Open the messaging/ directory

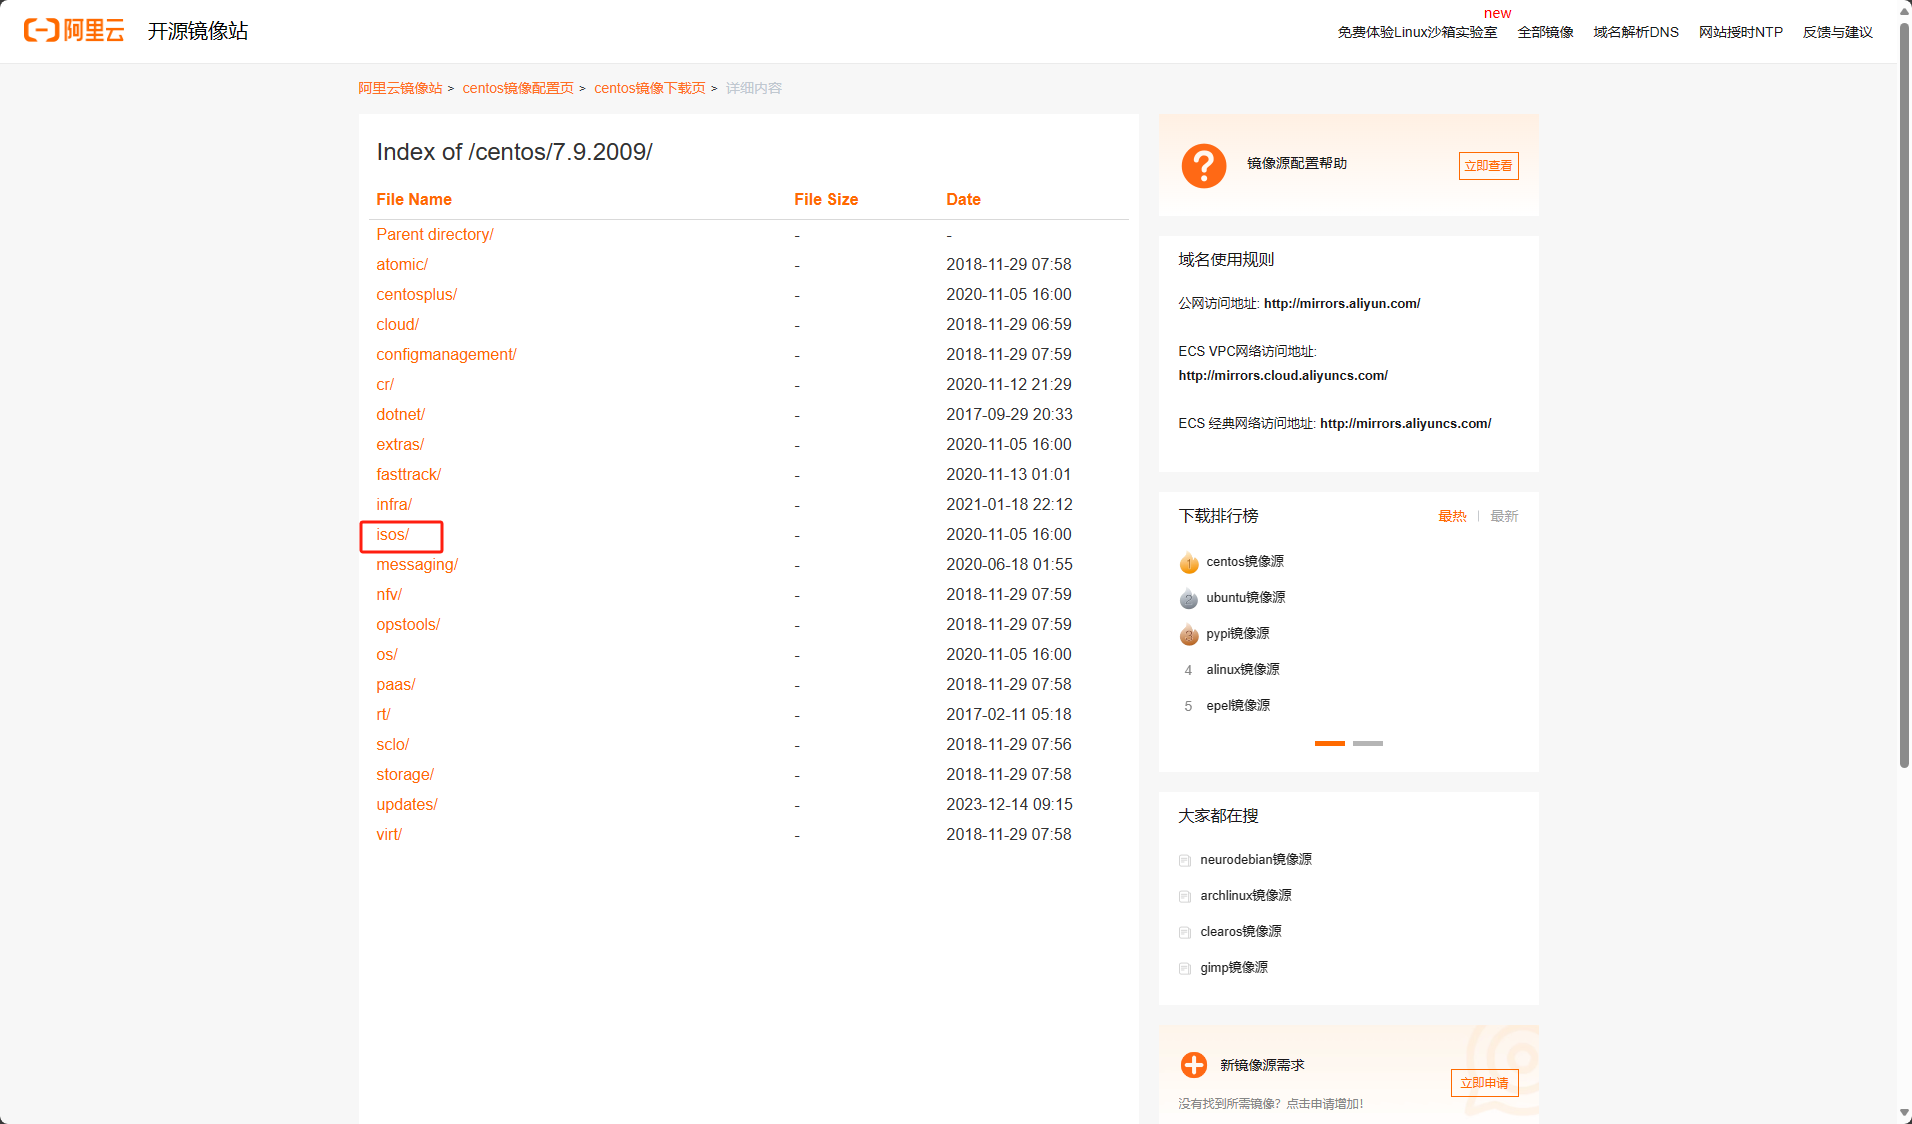pos(417,564)
